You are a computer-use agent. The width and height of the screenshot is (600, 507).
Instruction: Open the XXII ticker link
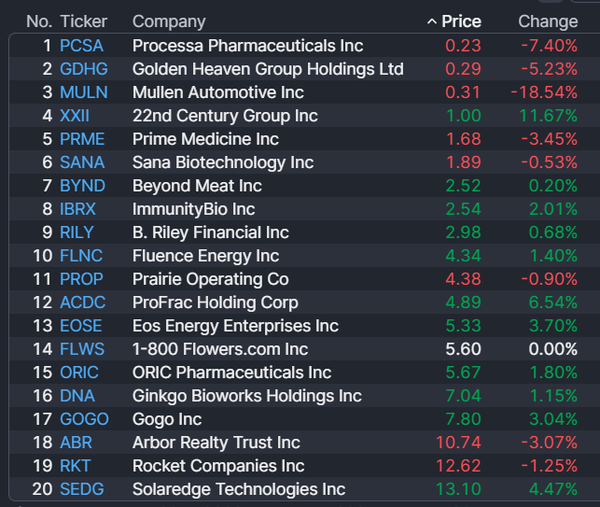pyautogui.click(x=75, y=116)
